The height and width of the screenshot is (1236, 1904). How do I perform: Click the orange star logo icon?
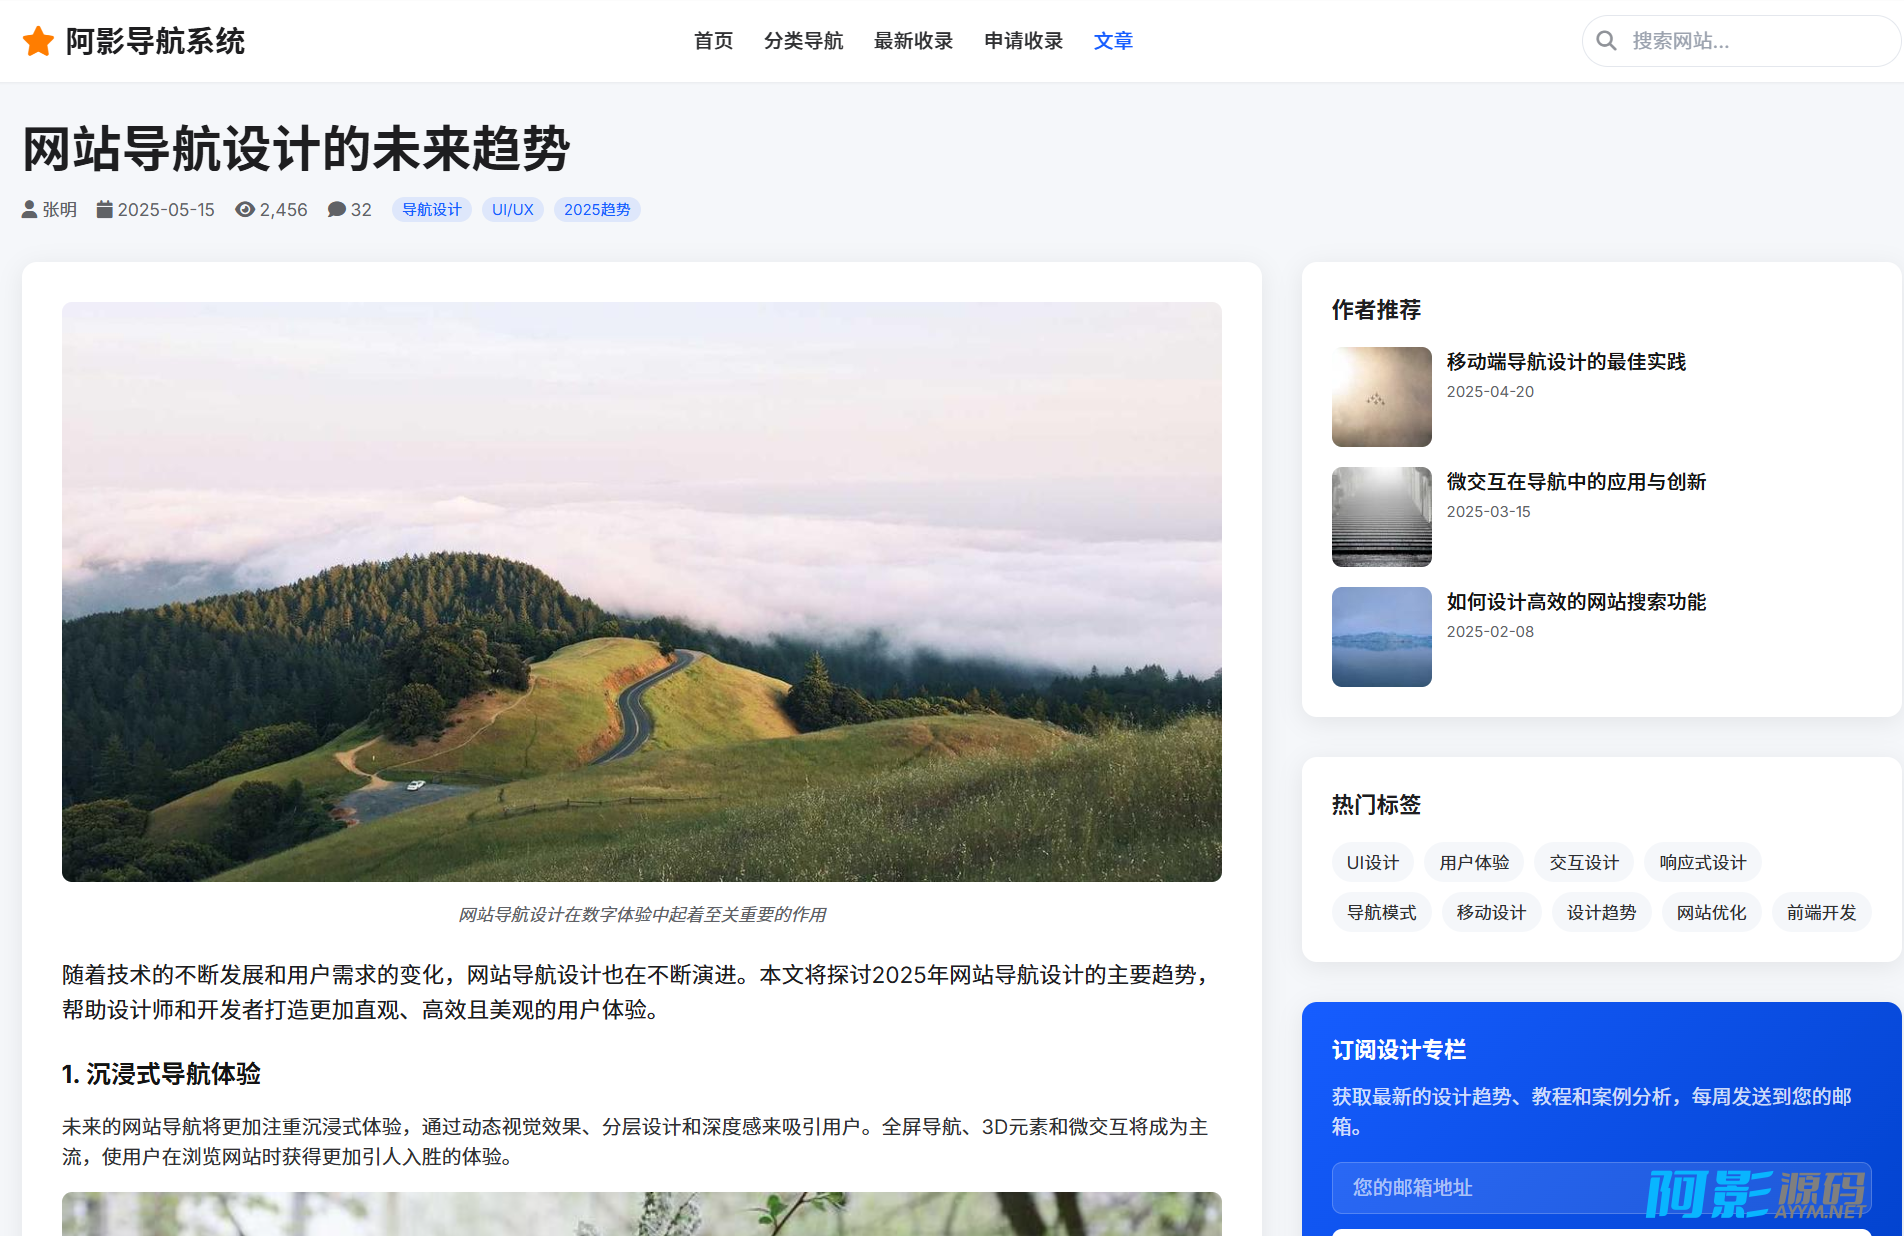point(38,41)
